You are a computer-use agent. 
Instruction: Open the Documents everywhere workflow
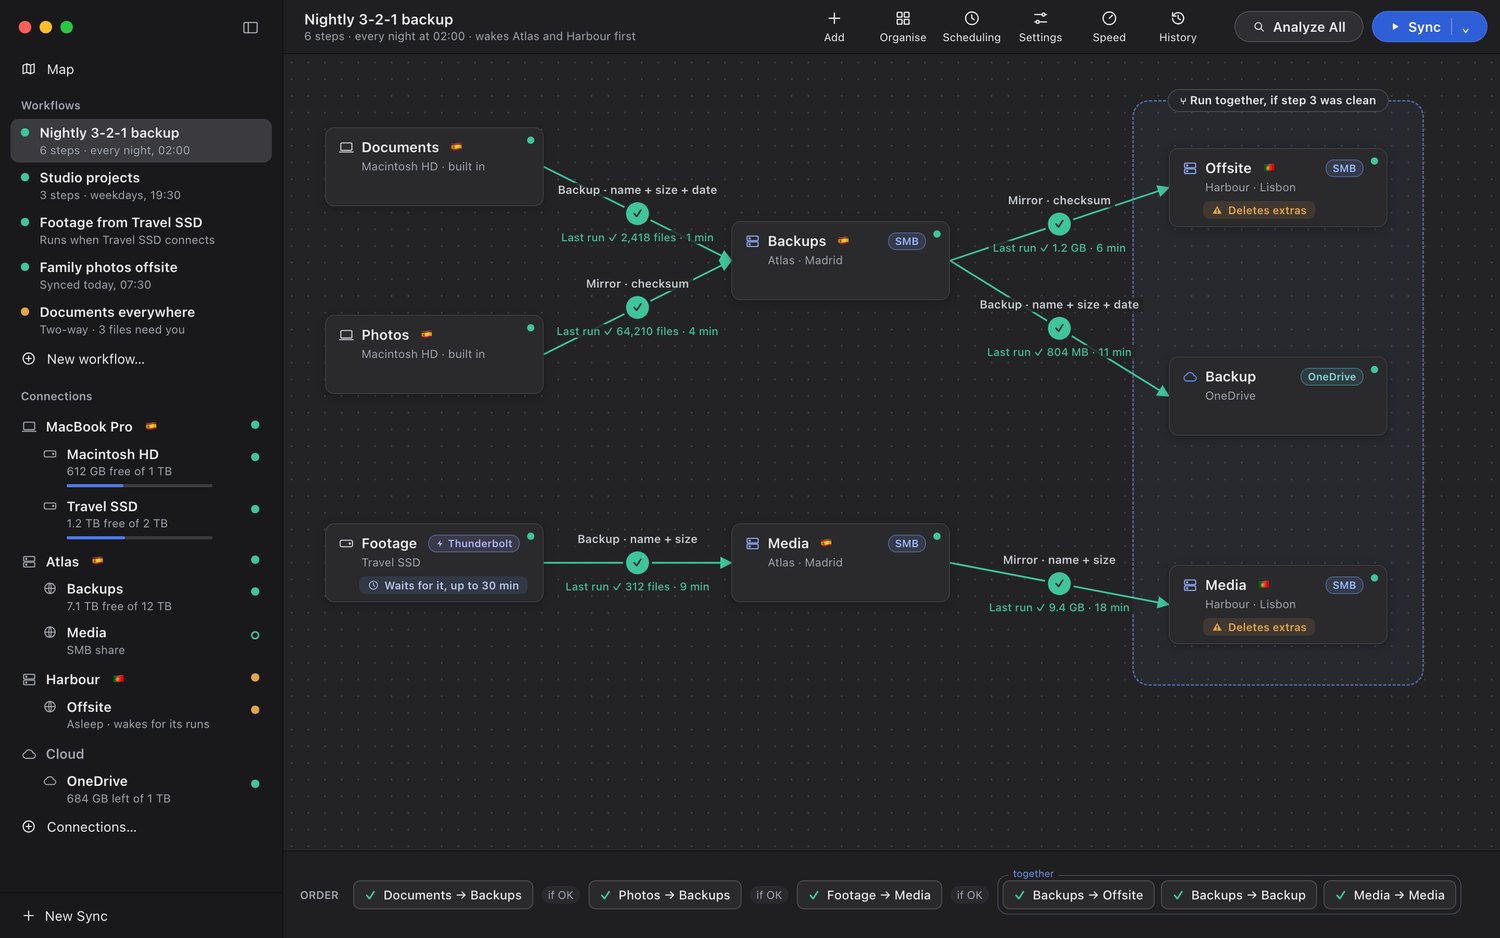click(x=141, y=320)
